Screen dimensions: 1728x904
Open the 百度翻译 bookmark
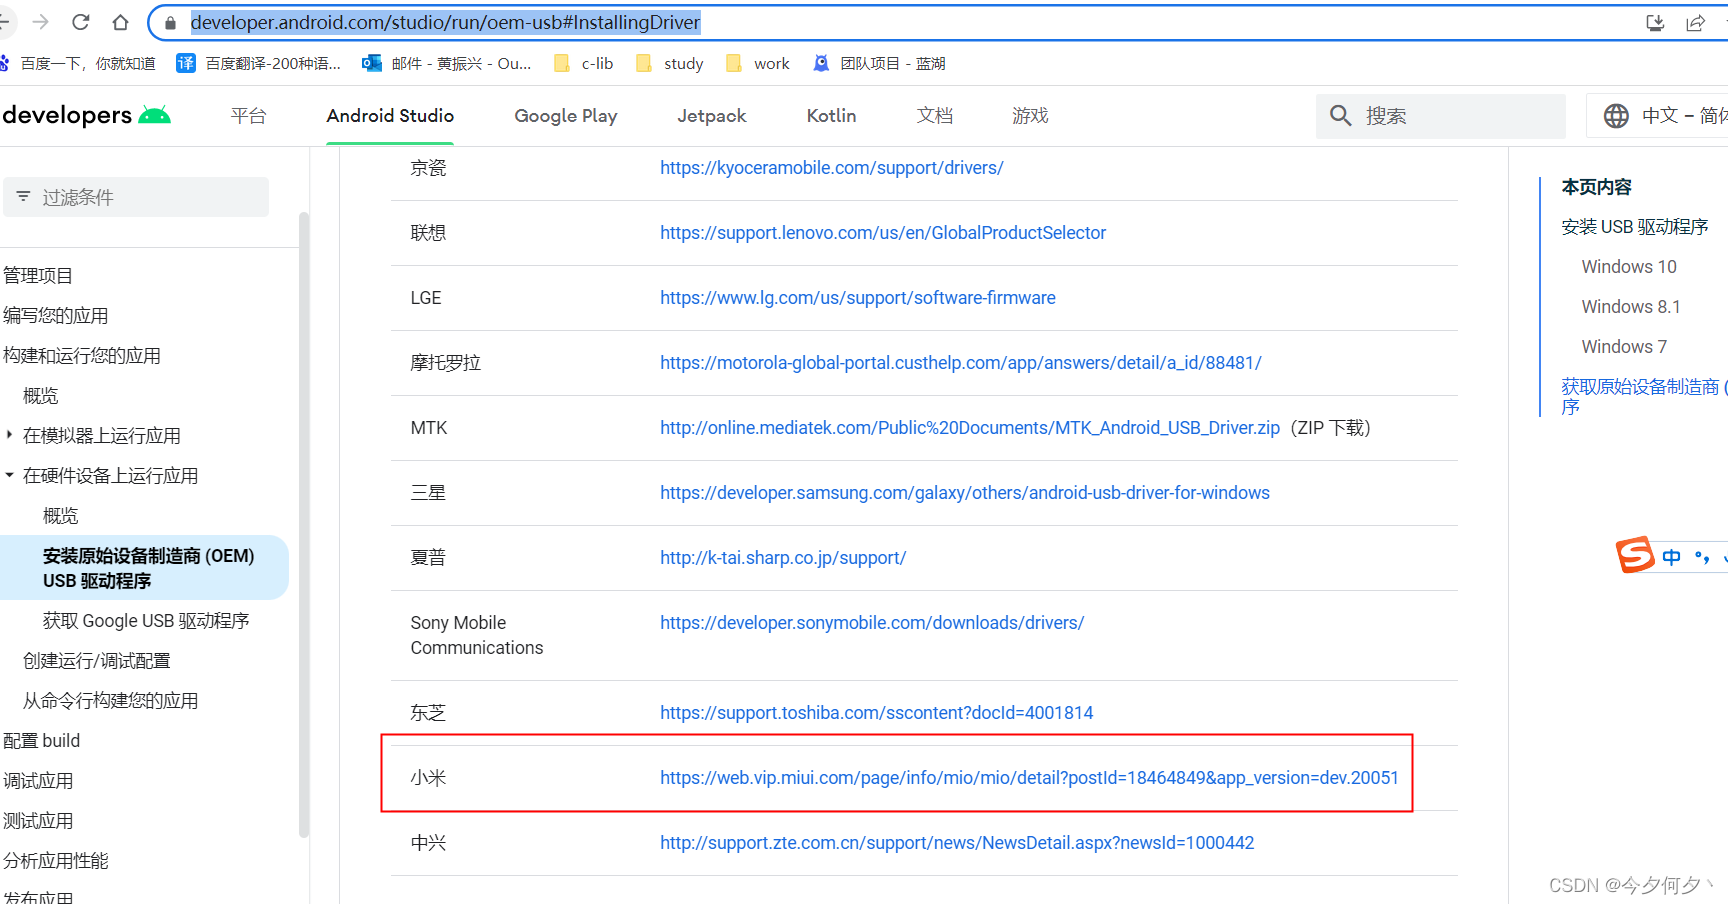coord(259,63)
